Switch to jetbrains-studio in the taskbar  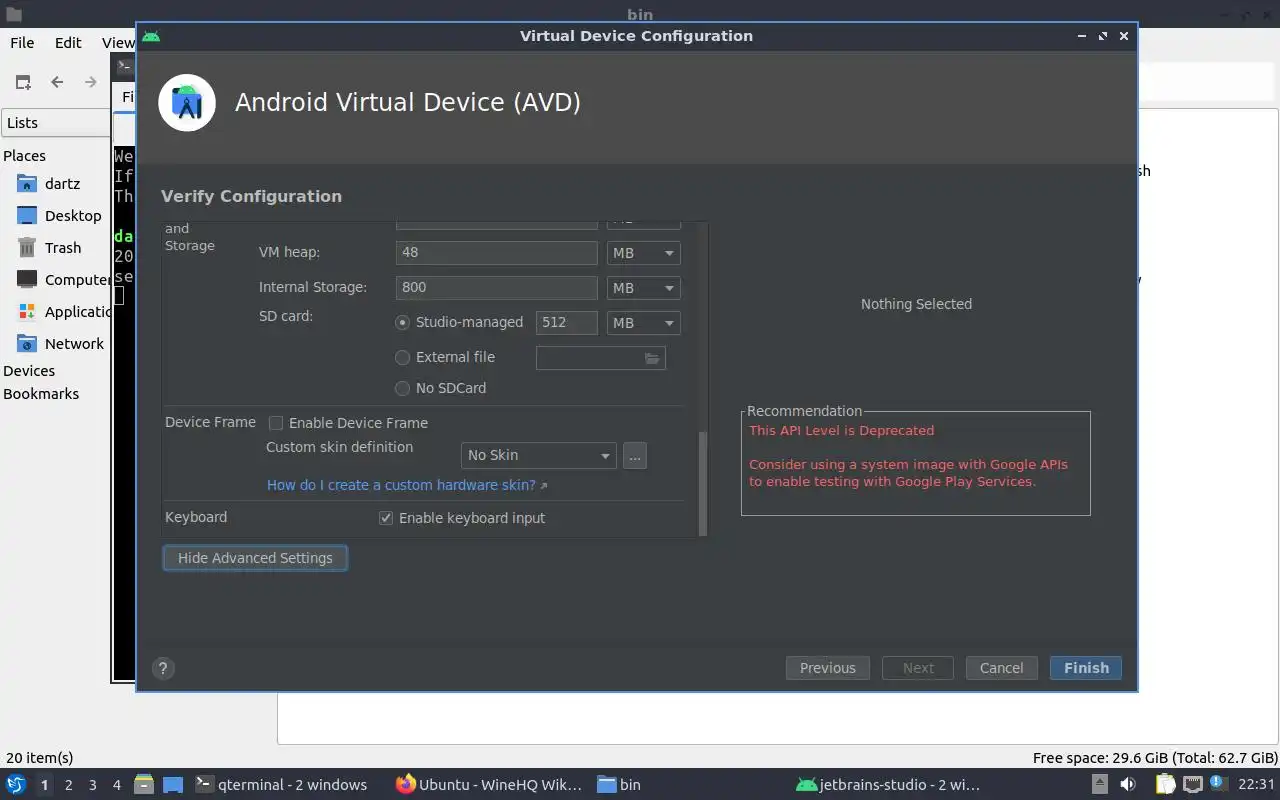pos(888,785)
